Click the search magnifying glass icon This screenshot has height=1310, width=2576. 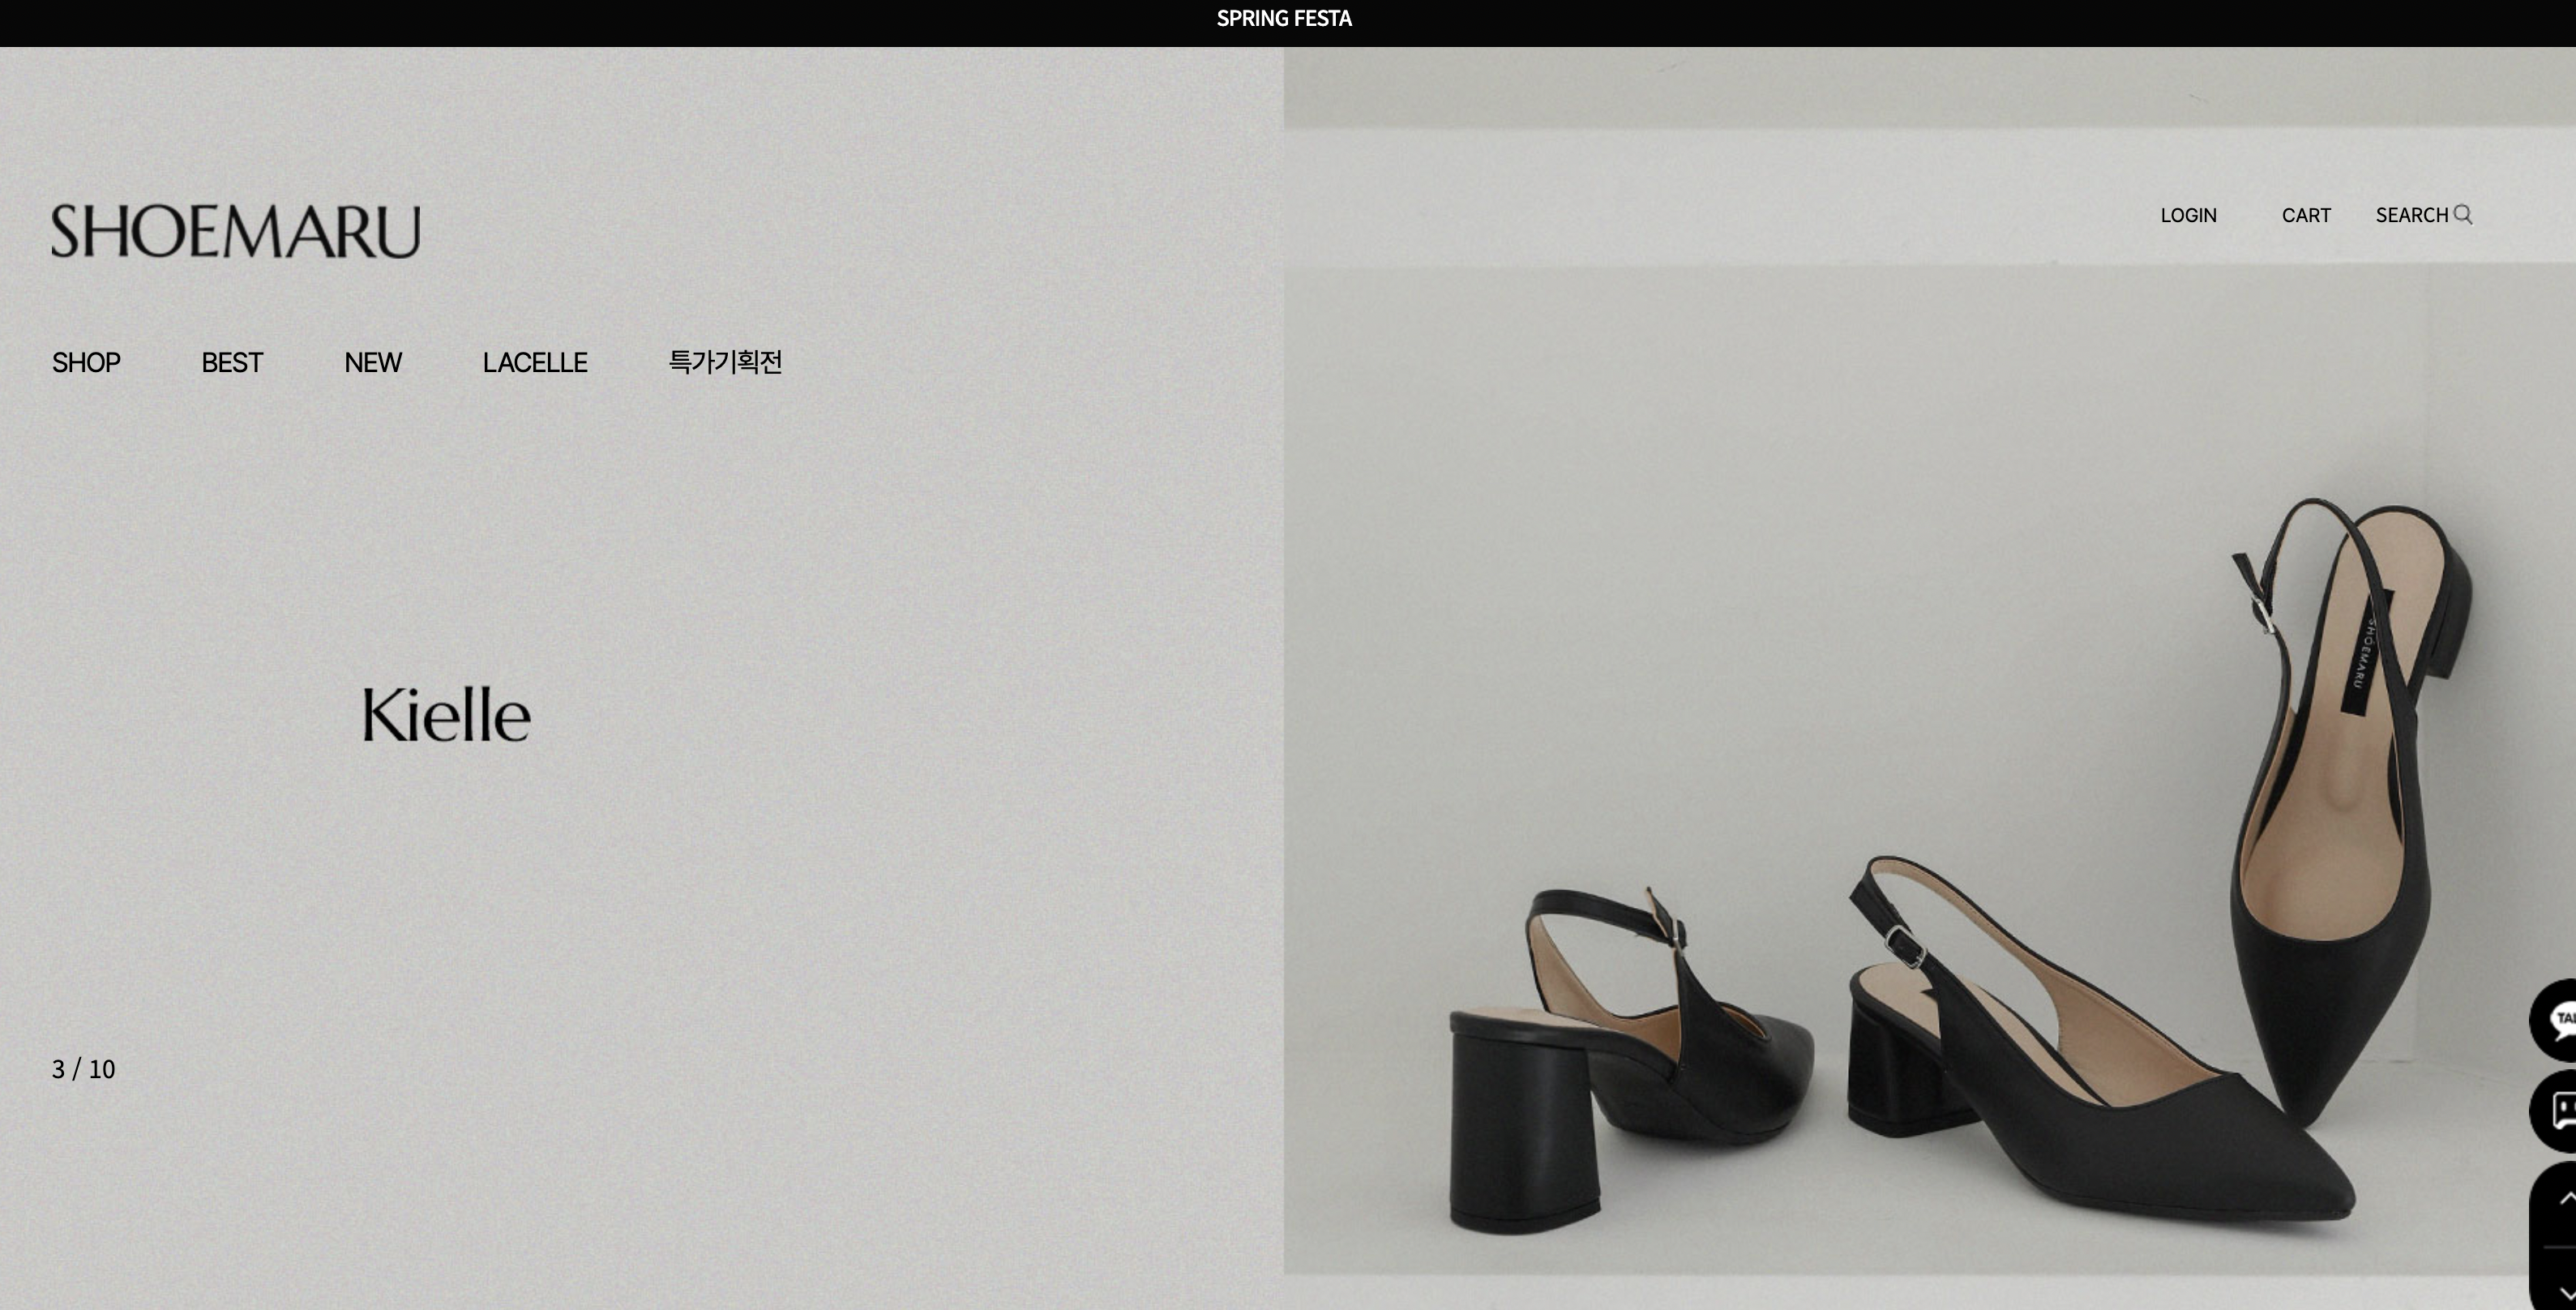tap(2463, 215)
